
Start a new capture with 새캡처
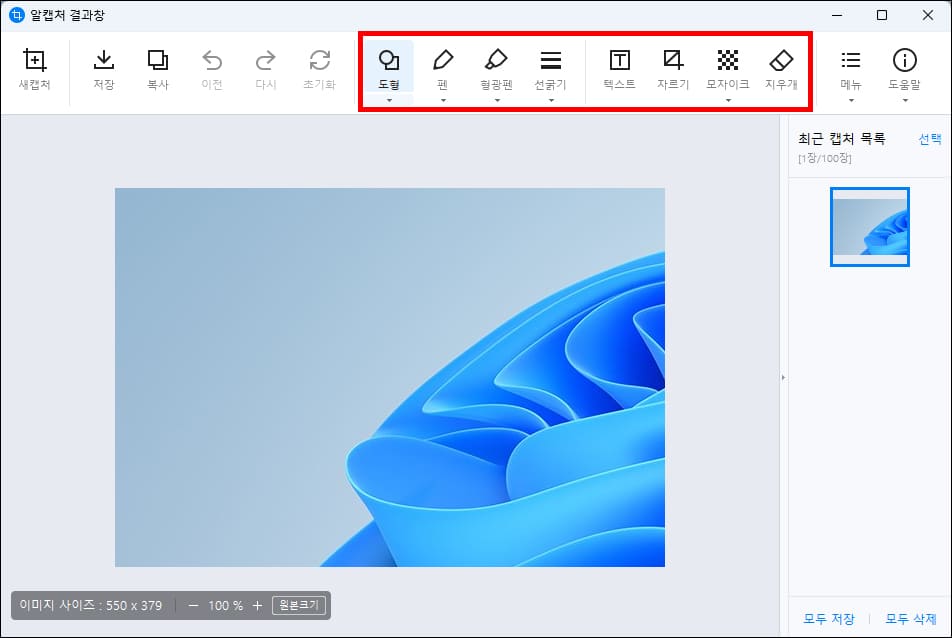coord(35,69)
